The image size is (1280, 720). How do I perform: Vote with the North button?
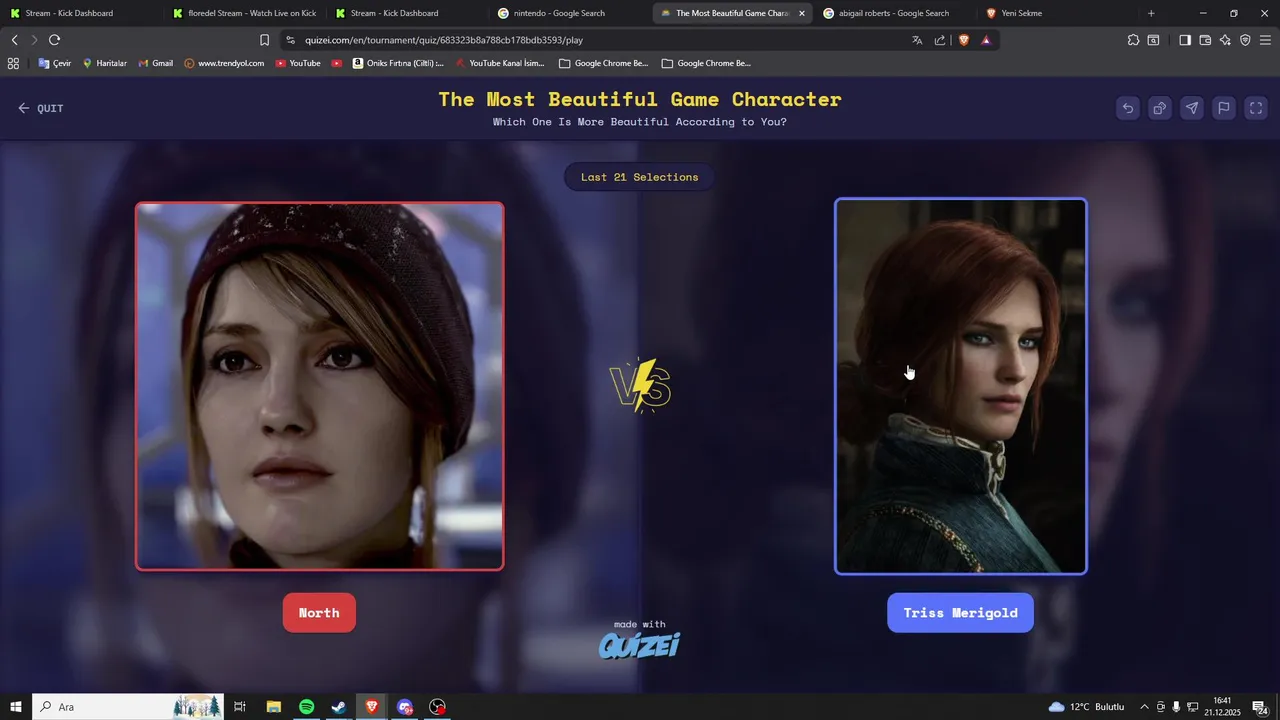319,613
